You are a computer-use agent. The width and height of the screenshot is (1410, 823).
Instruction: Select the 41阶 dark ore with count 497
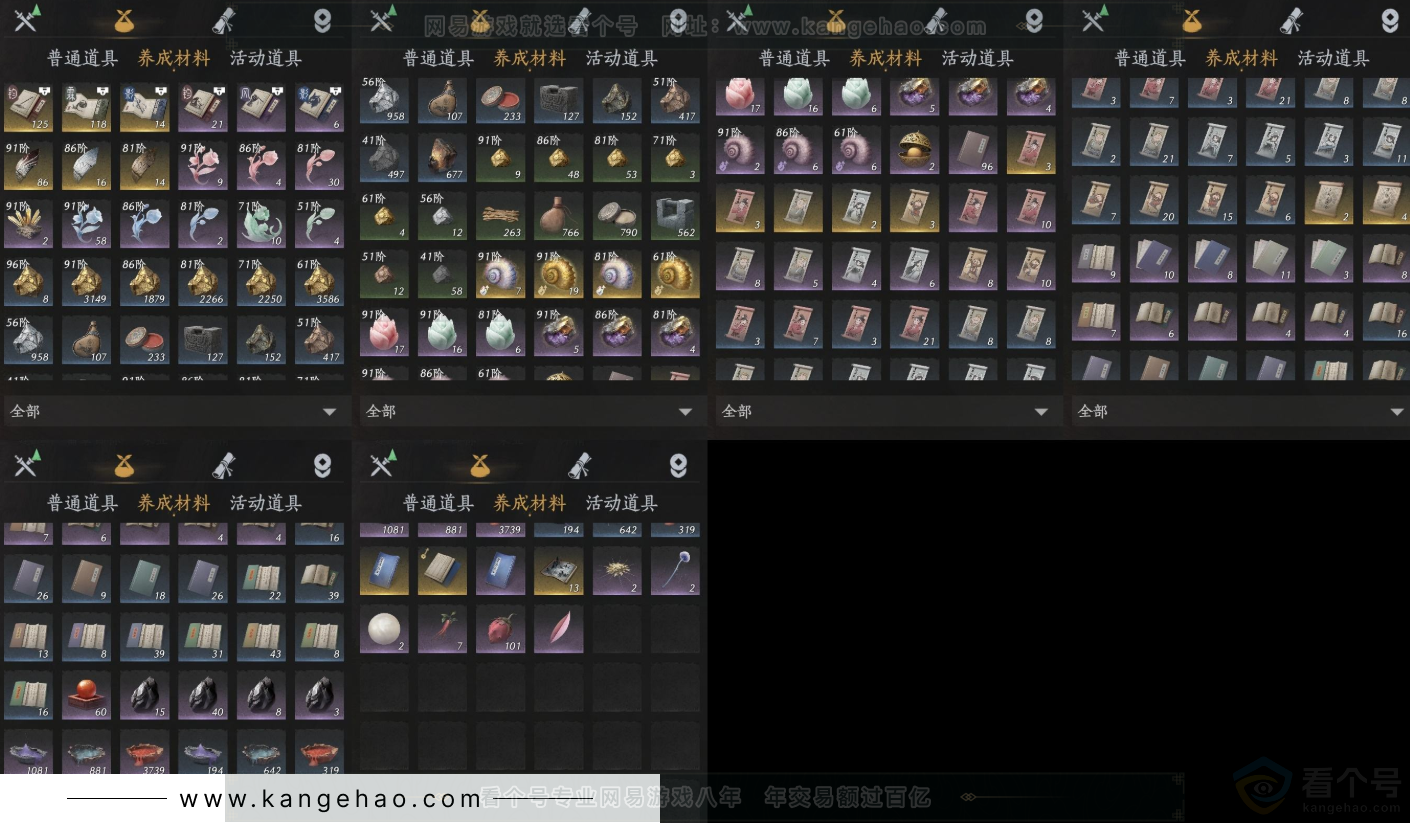pyautogui.click(x=384, y=158)
